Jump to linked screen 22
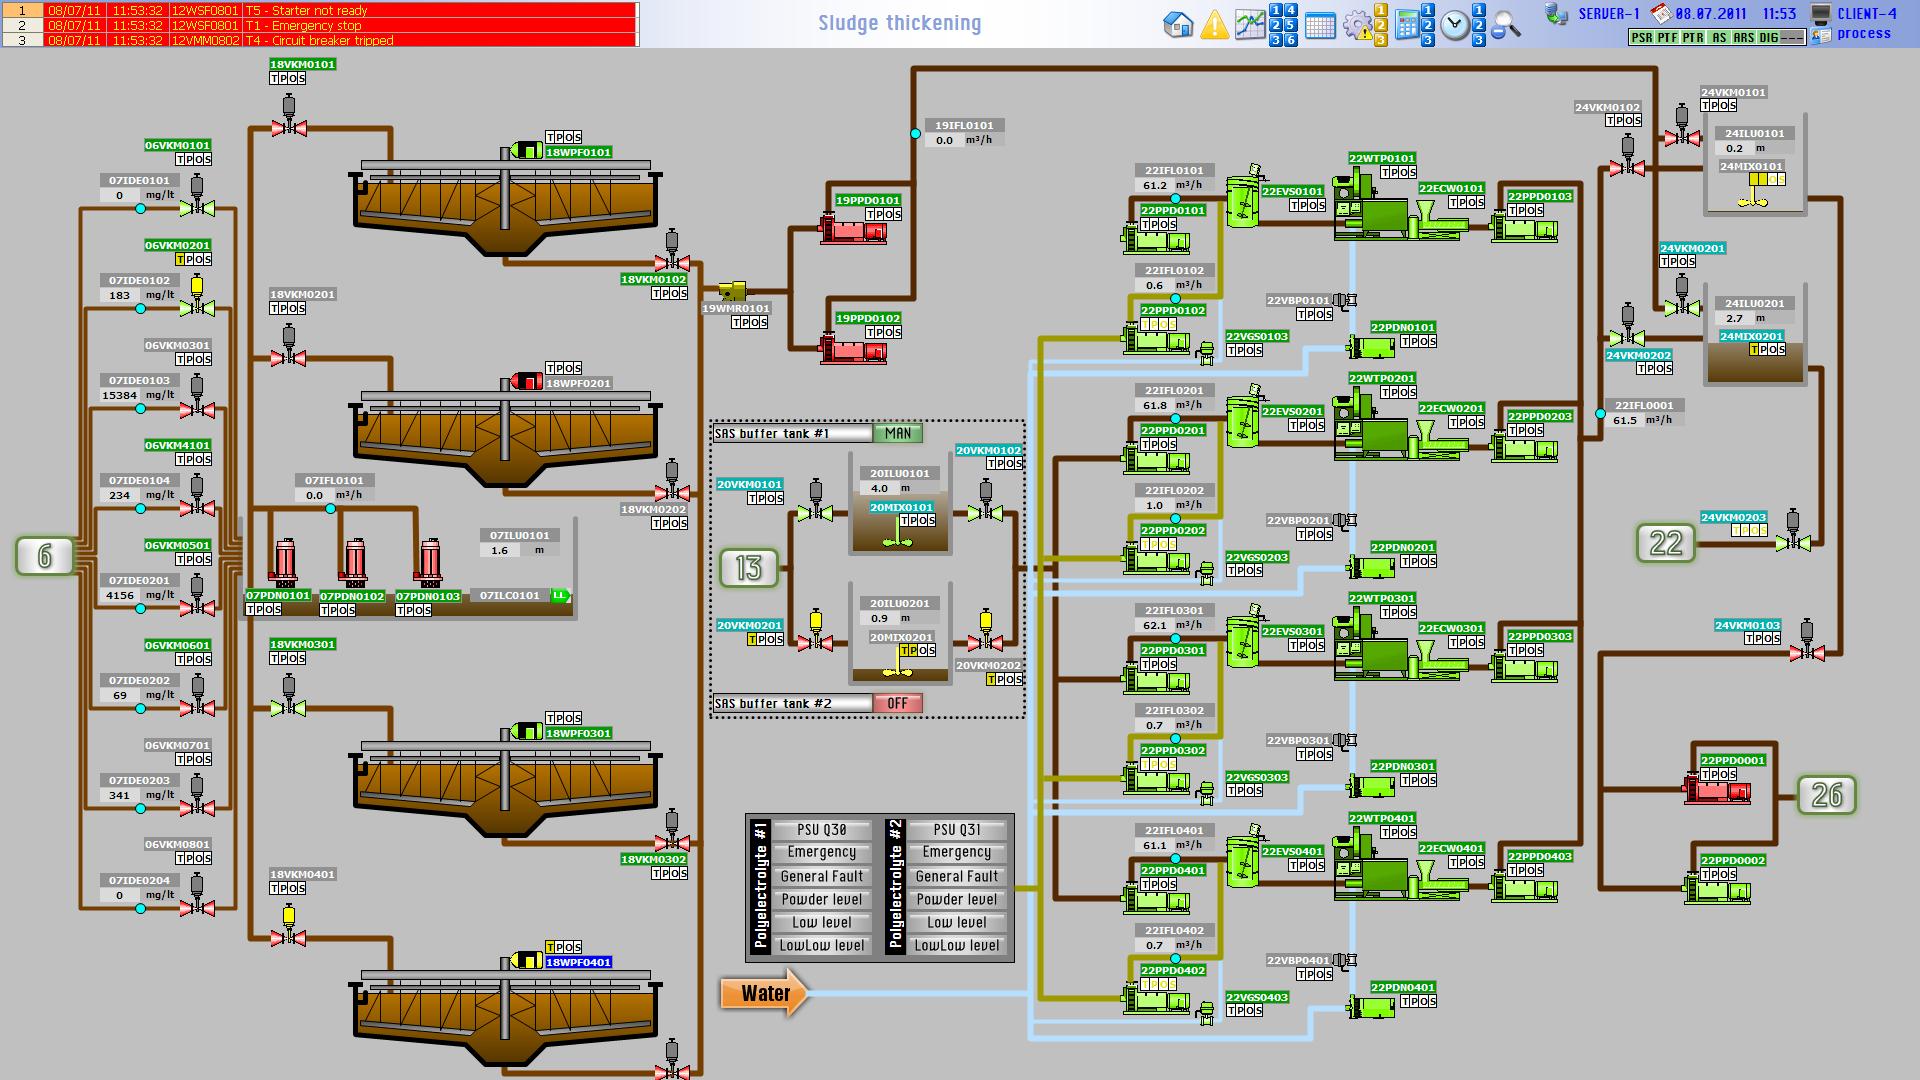The width and height of the screenshot is (1920, 1080). pos(1665,543)
